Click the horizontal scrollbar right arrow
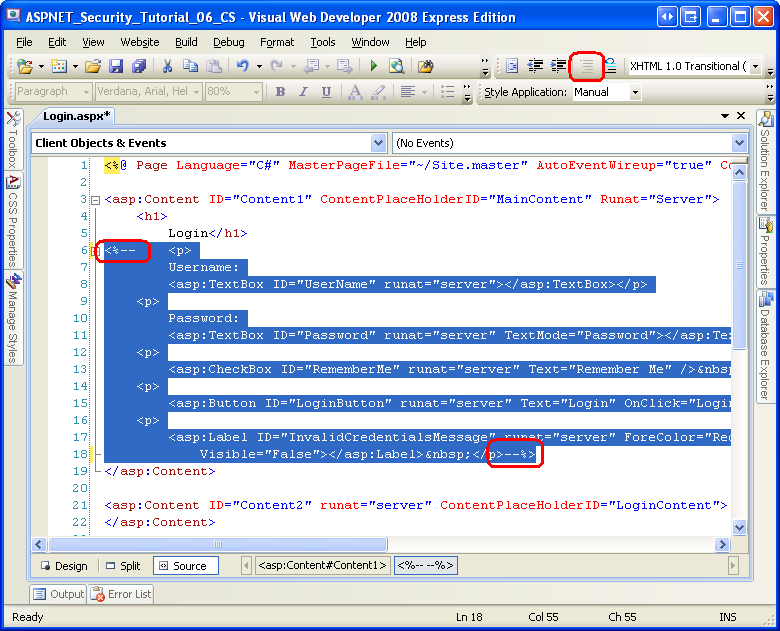This screenshot has width=780, height=631. pyautogui.click(x=722, y=544)
